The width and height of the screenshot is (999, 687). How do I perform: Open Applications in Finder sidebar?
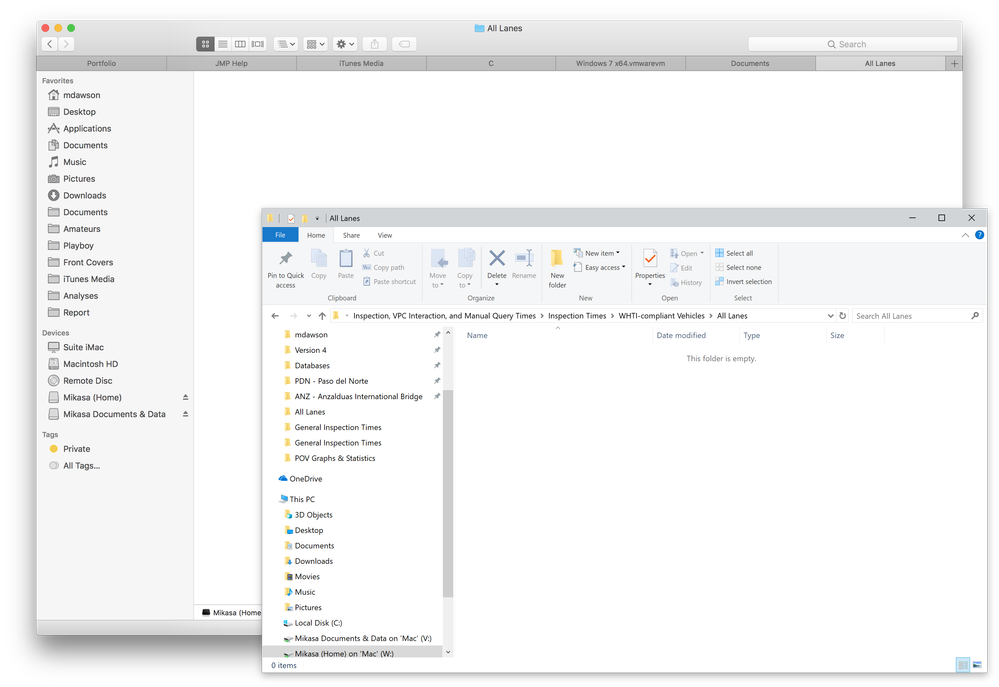coord(87,128)
